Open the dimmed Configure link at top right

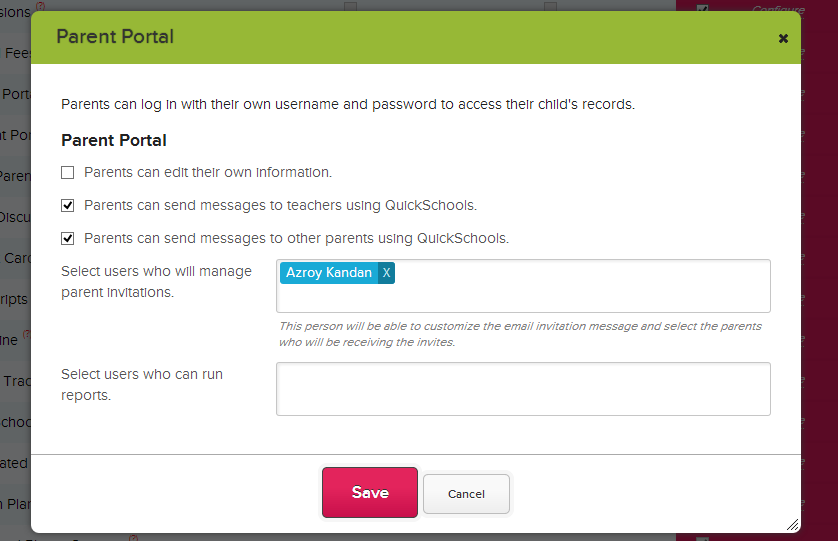[x=778, y=9]
